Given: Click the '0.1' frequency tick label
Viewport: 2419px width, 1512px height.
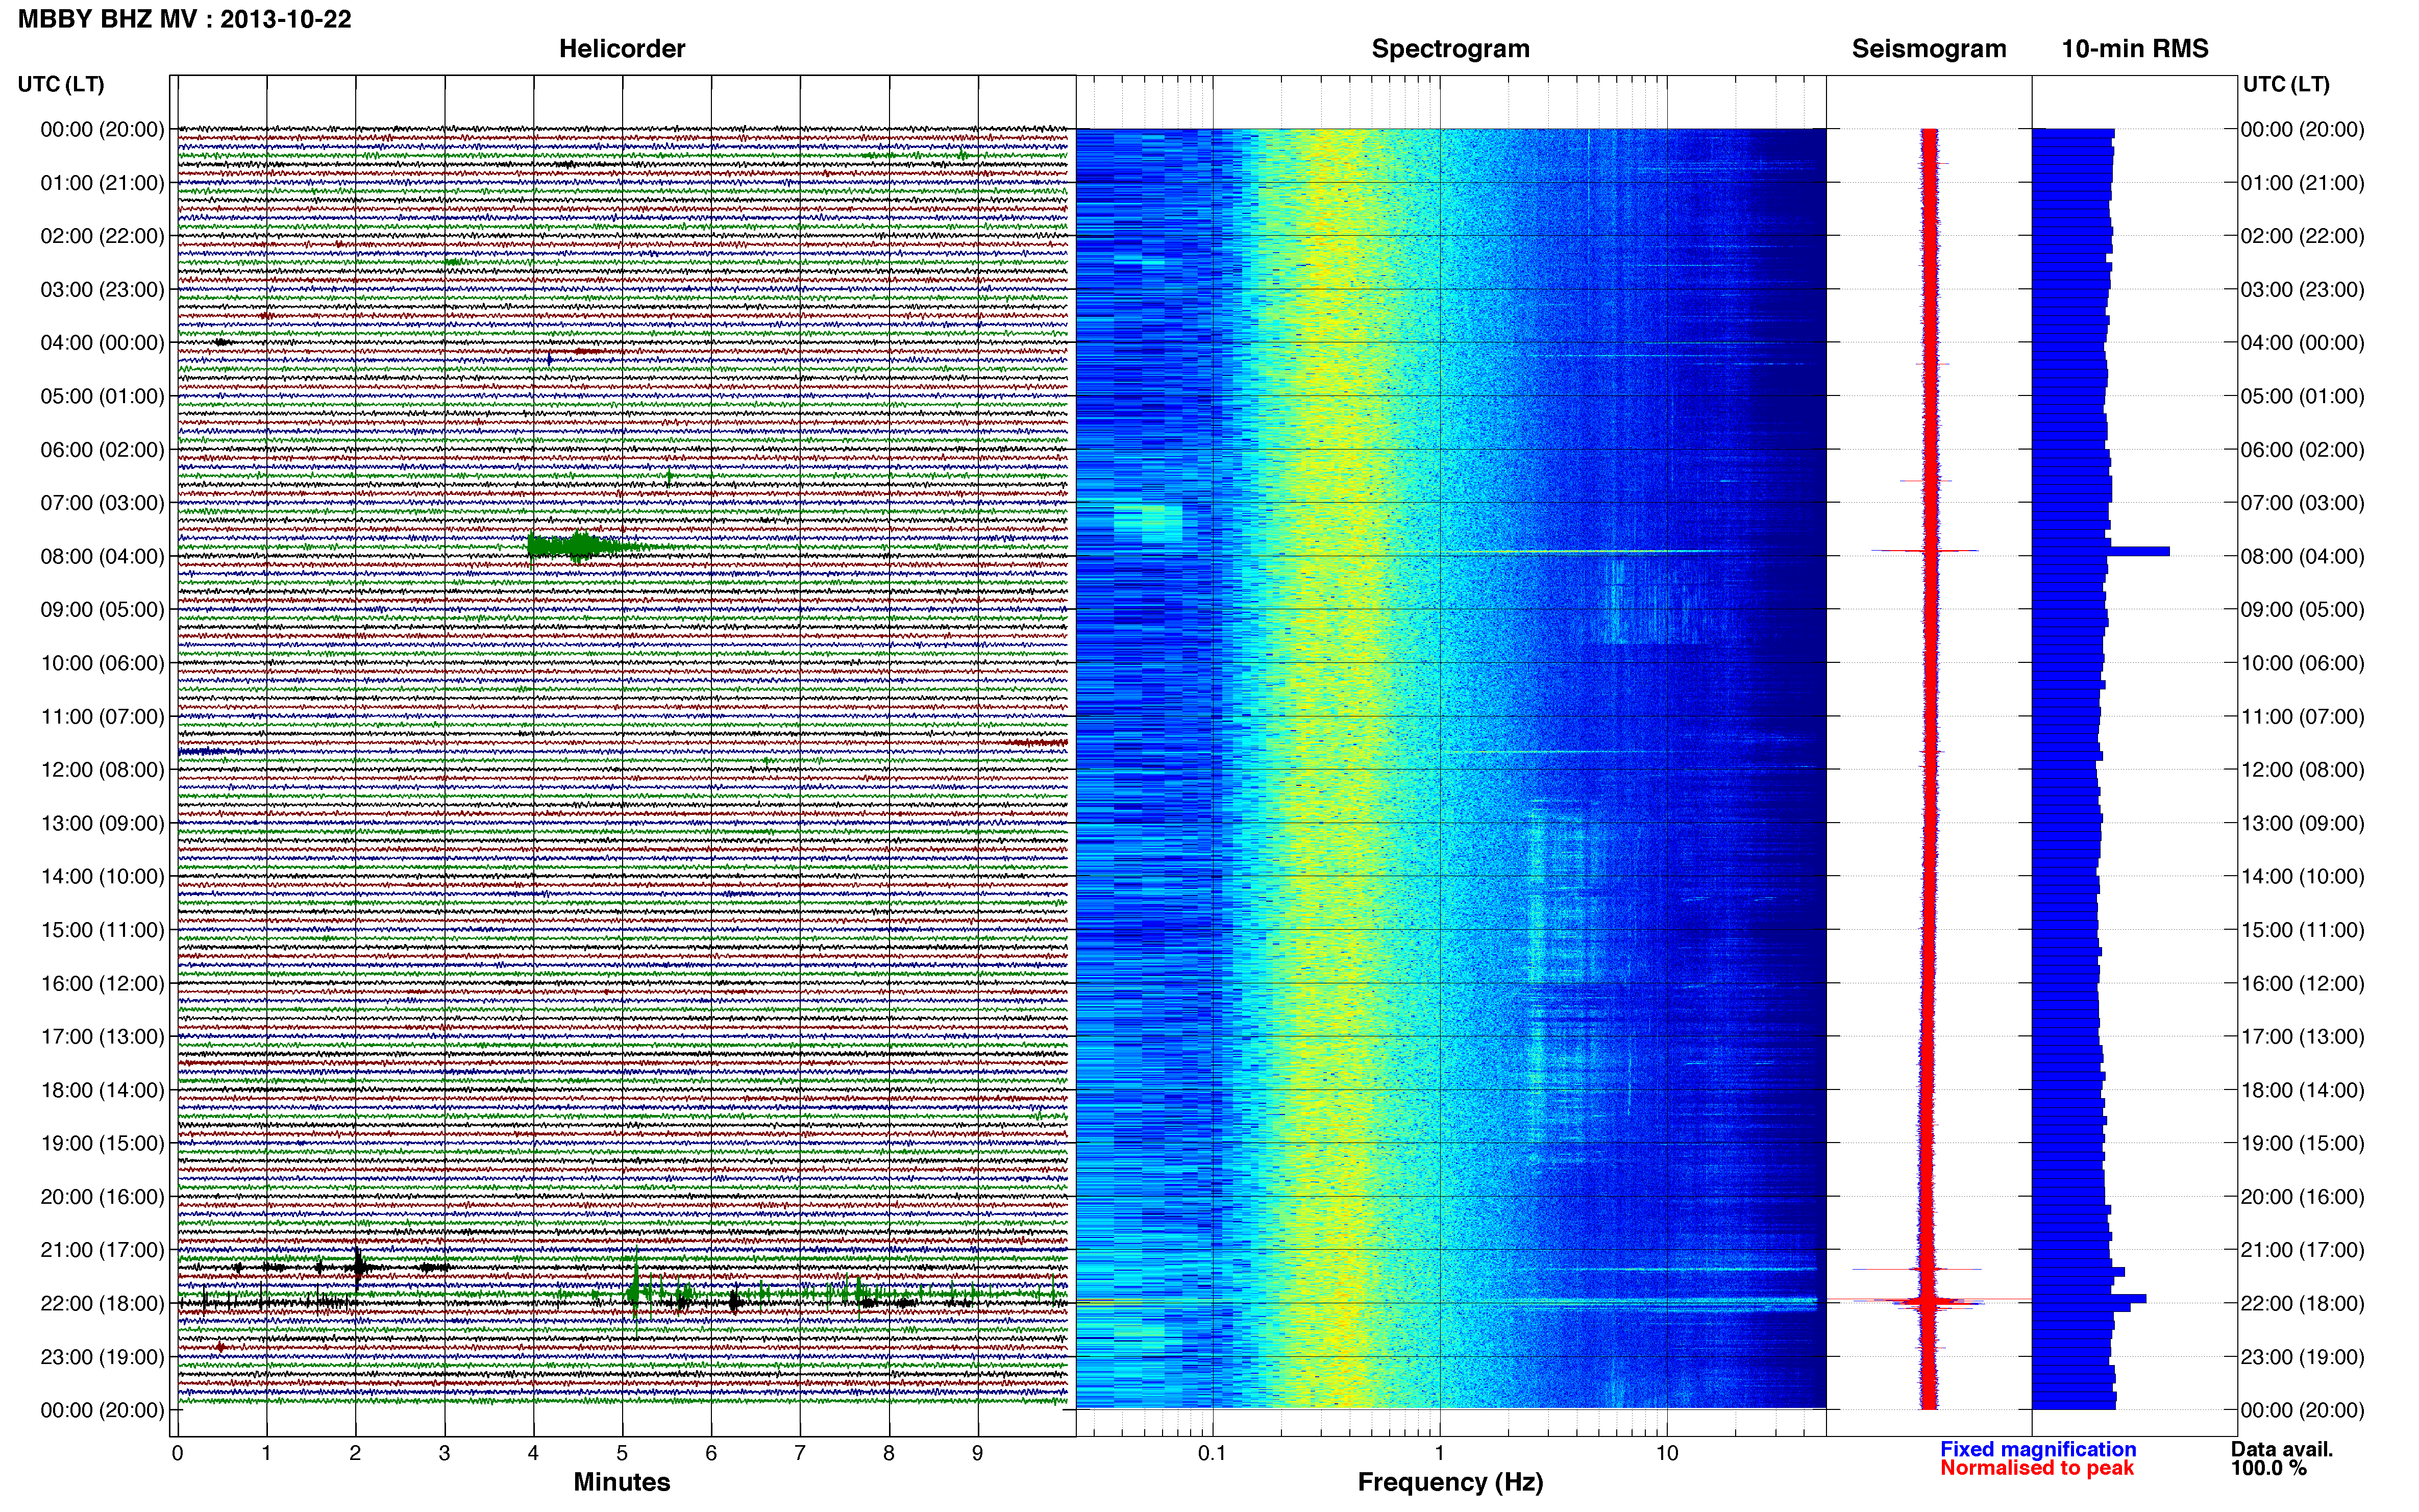Looking at the screenshot, I should (x=1212, y=1453).
